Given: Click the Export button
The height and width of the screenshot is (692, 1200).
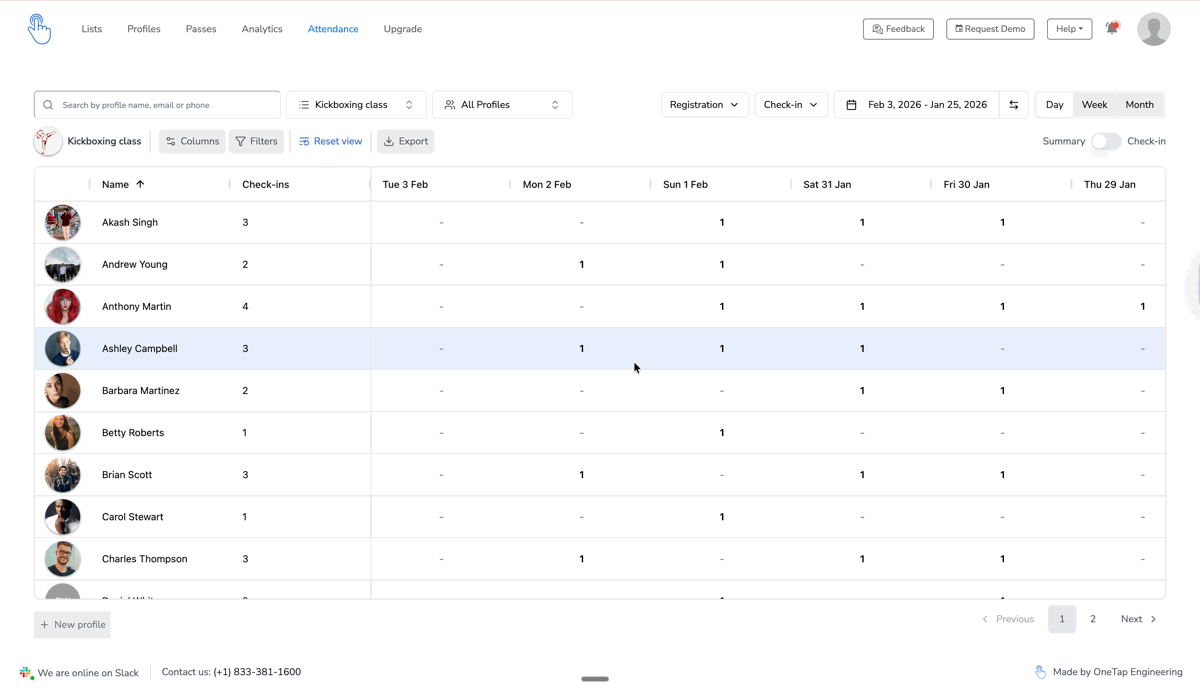Looking at the screenshot, I should (406, 142).
